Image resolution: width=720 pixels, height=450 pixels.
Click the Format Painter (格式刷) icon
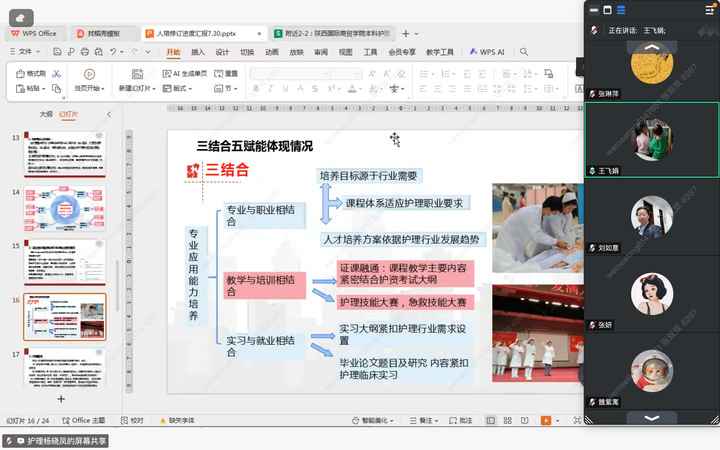point(30,73)
